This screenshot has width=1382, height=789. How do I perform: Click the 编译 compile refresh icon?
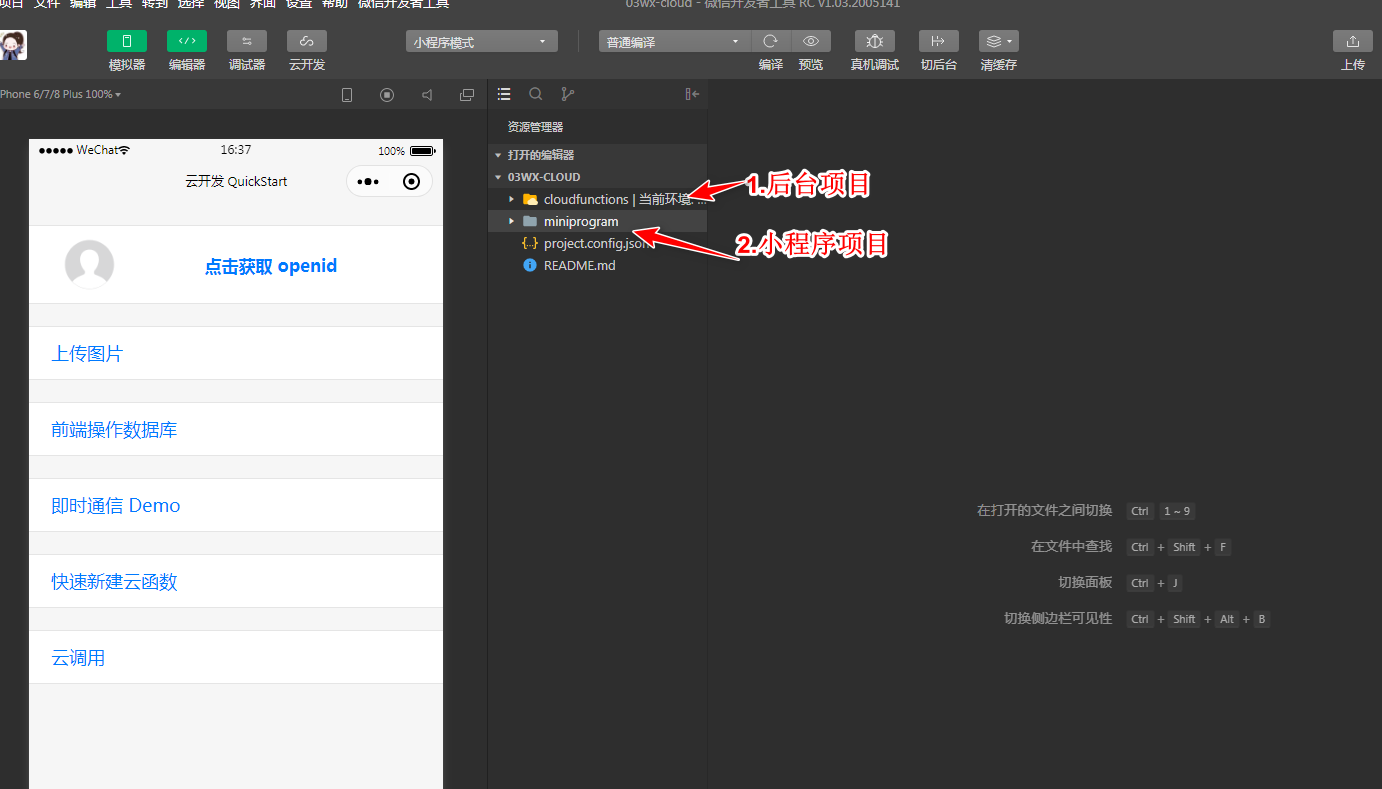click(x=770, y=41)
